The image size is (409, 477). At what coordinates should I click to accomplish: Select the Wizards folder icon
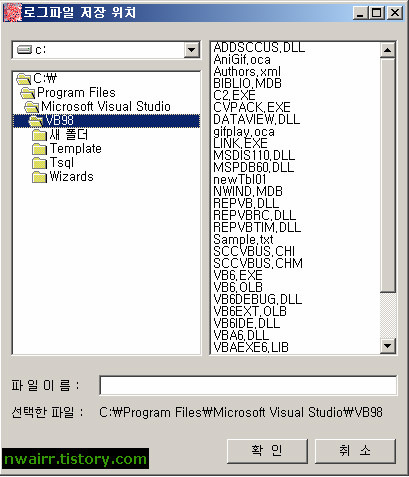[39, 177]
